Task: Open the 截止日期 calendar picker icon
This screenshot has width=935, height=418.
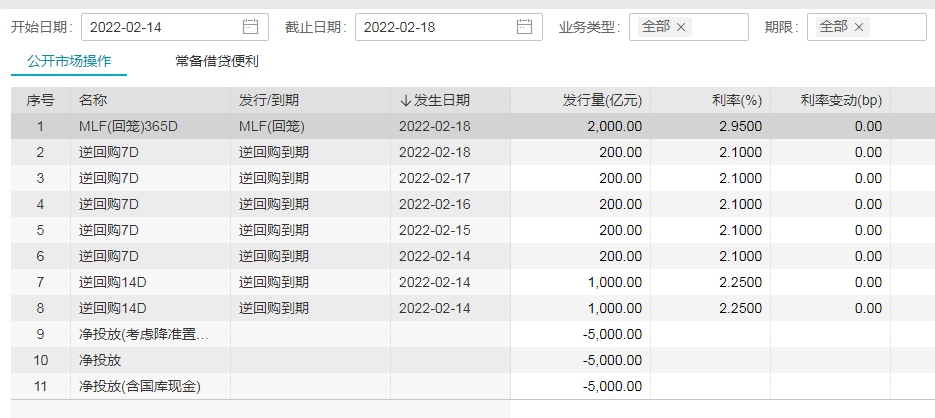Action: pos(524,27)
